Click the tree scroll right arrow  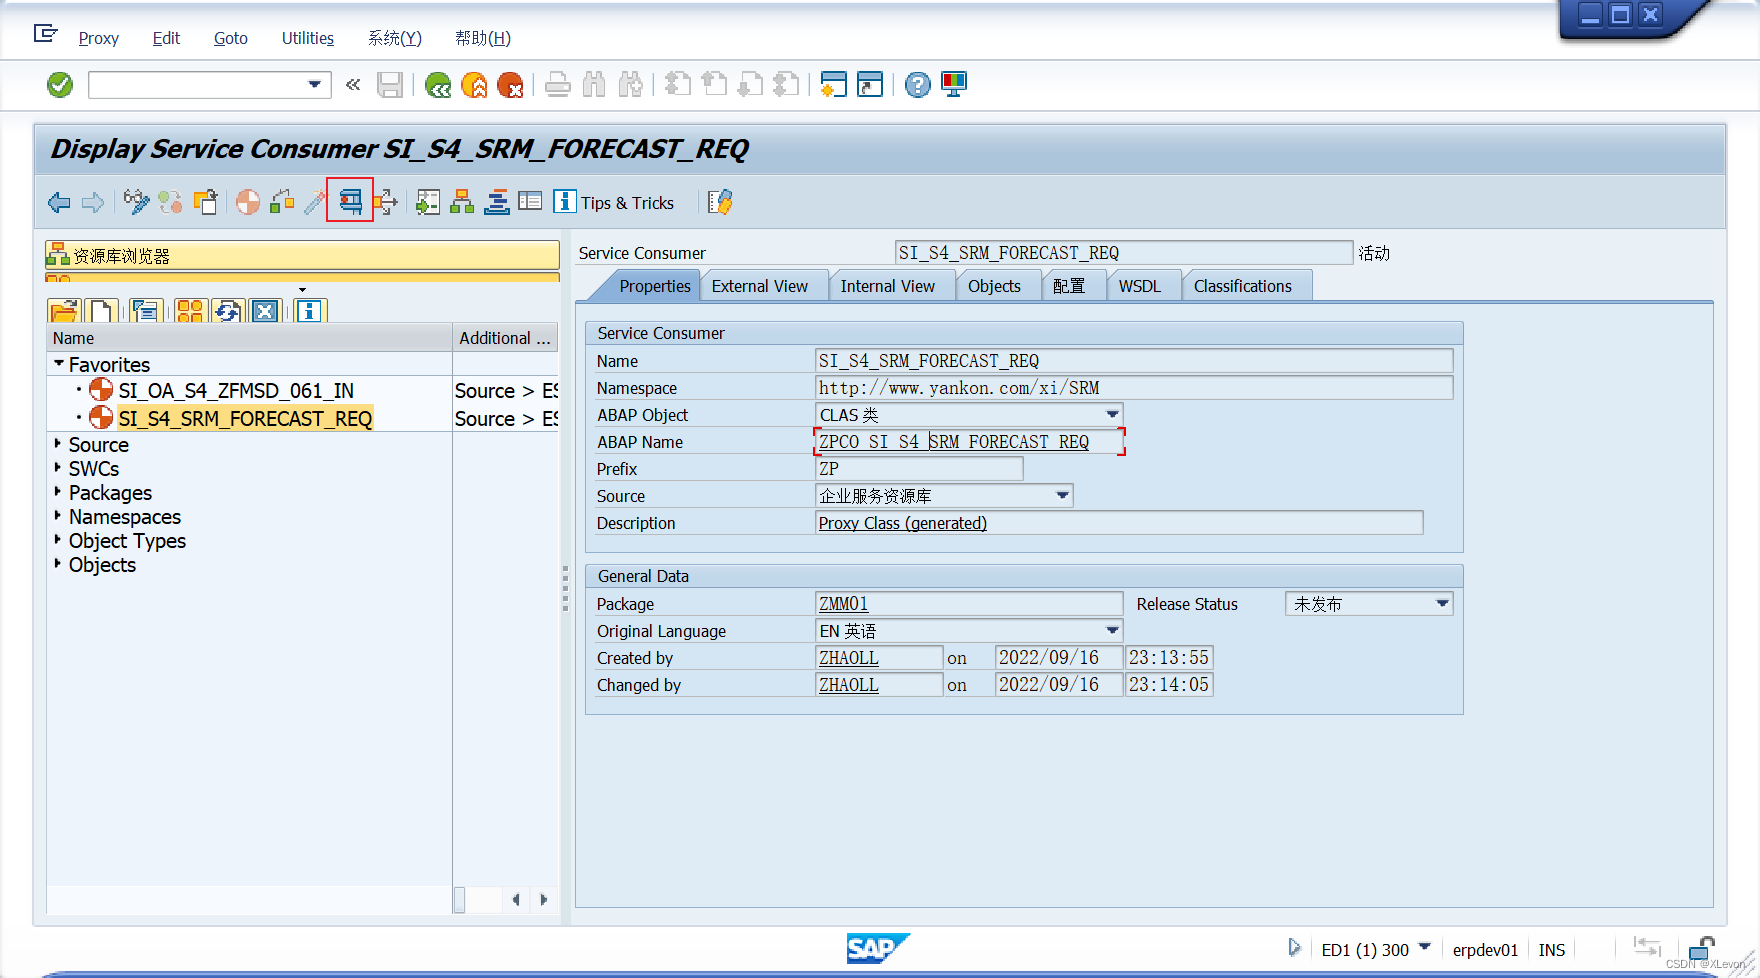pyautogui.click(x=543, y=900)
